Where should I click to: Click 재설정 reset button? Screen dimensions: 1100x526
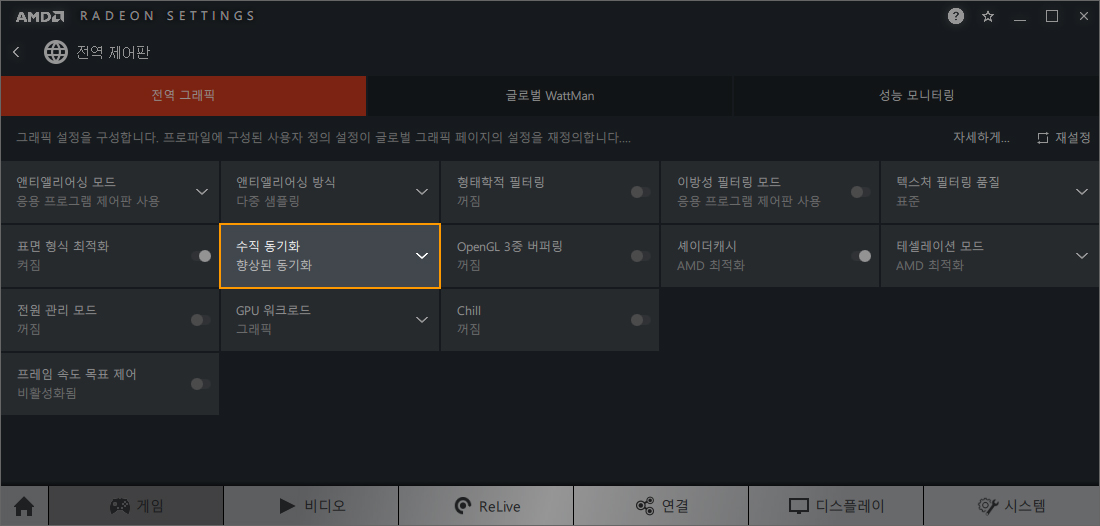tap(1064, 138)
